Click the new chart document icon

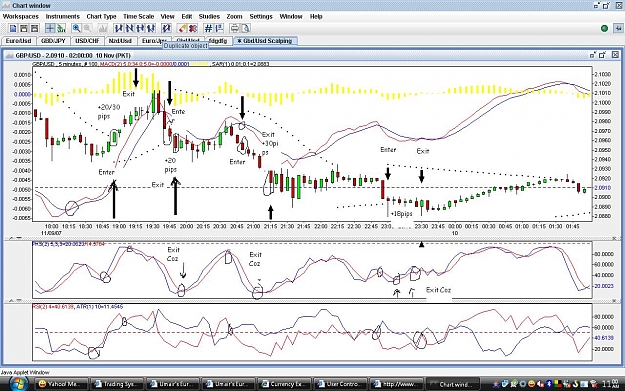13,28
